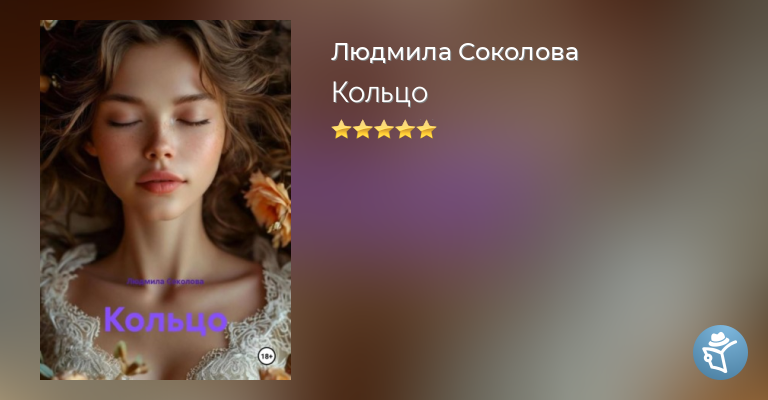Click the fifth rating star
The height and width of the screenshot is (400, 768).
point(427,130)
